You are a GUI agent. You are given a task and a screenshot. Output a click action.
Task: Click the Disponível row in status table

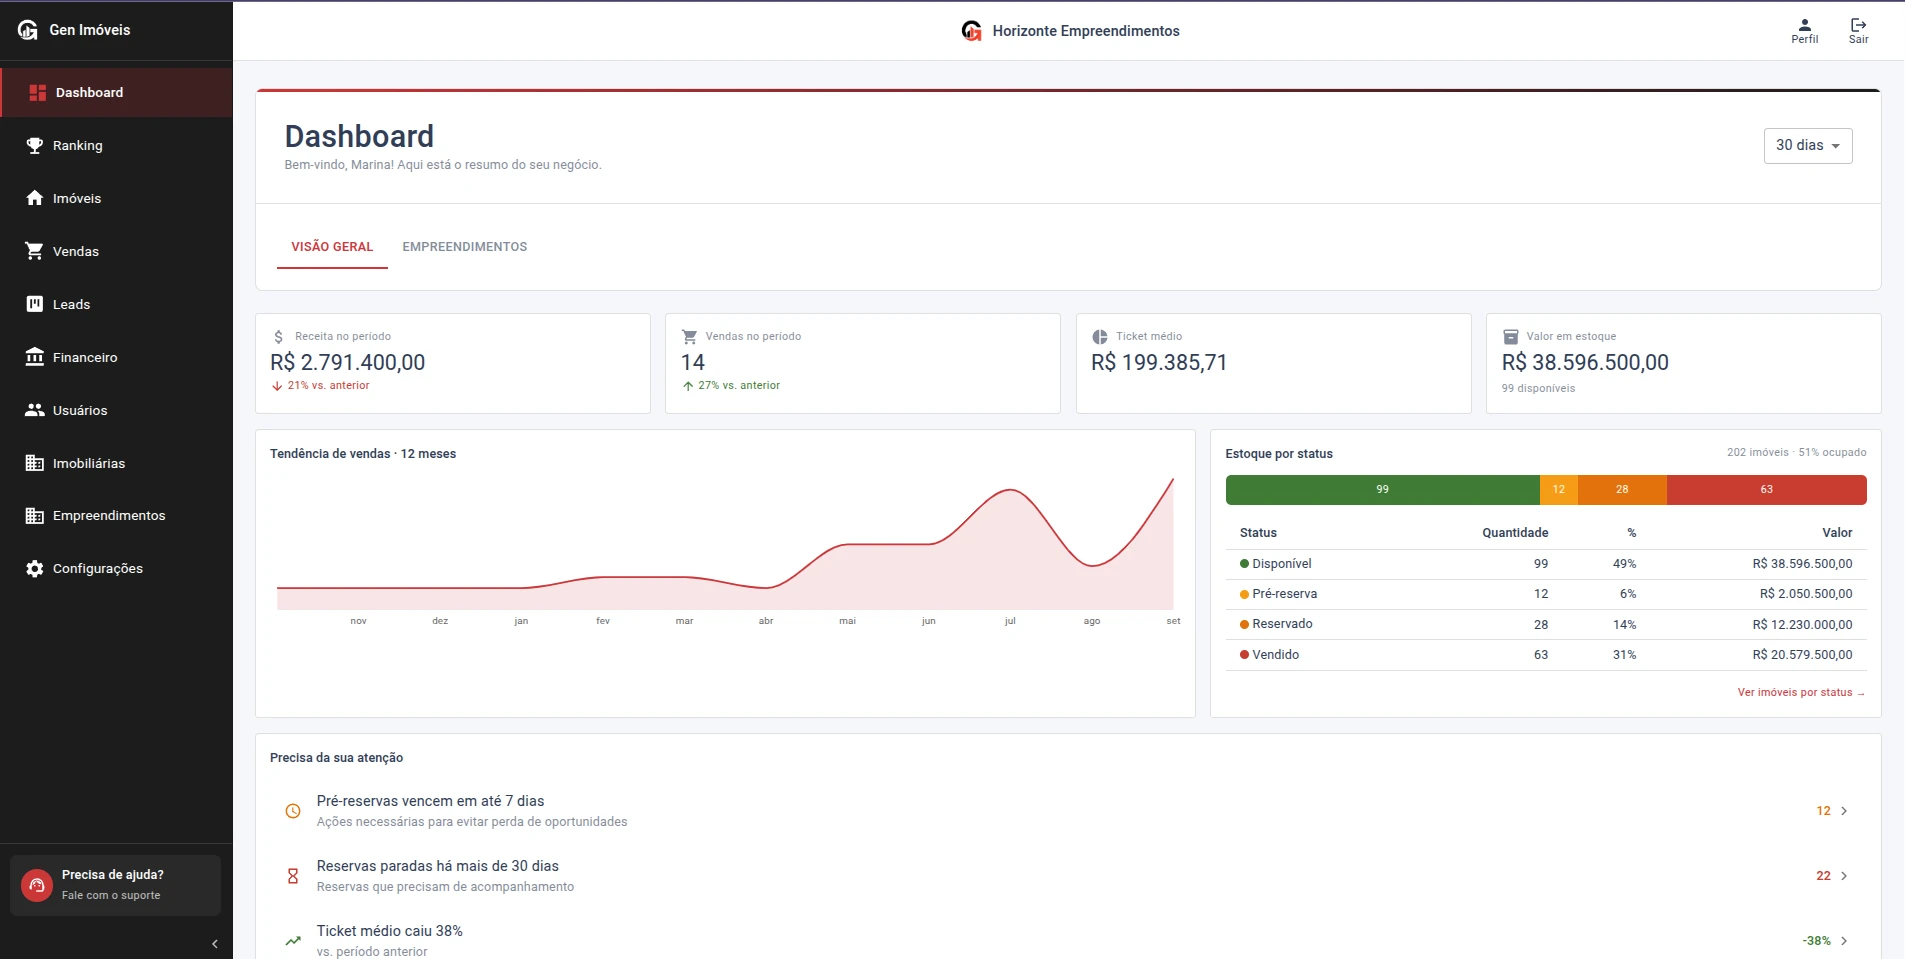[x=1546, y=564]
